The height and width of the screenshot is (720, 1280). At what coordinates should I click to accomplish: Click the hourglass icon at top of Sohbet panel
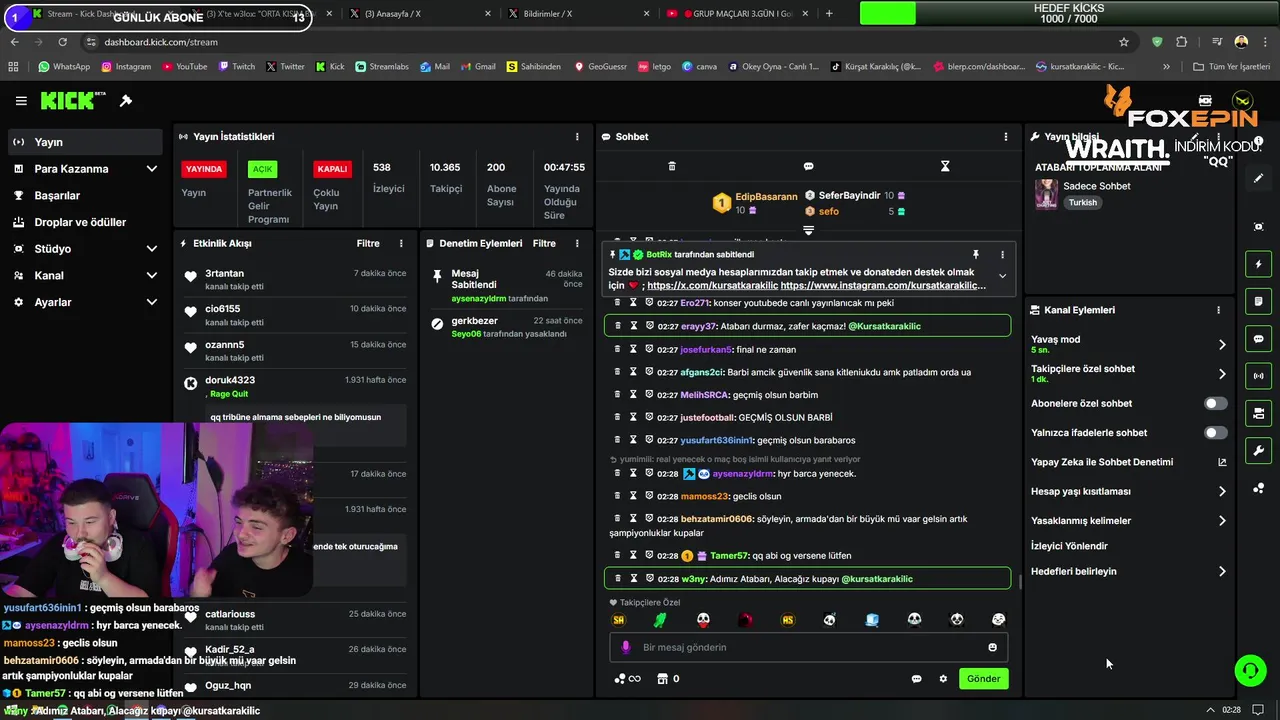[945, 166]
